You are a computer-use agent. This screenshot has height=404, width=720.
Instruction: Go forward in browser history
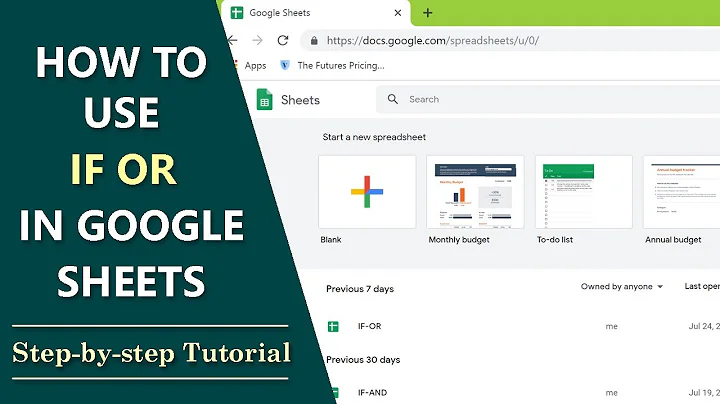point(258,40)
